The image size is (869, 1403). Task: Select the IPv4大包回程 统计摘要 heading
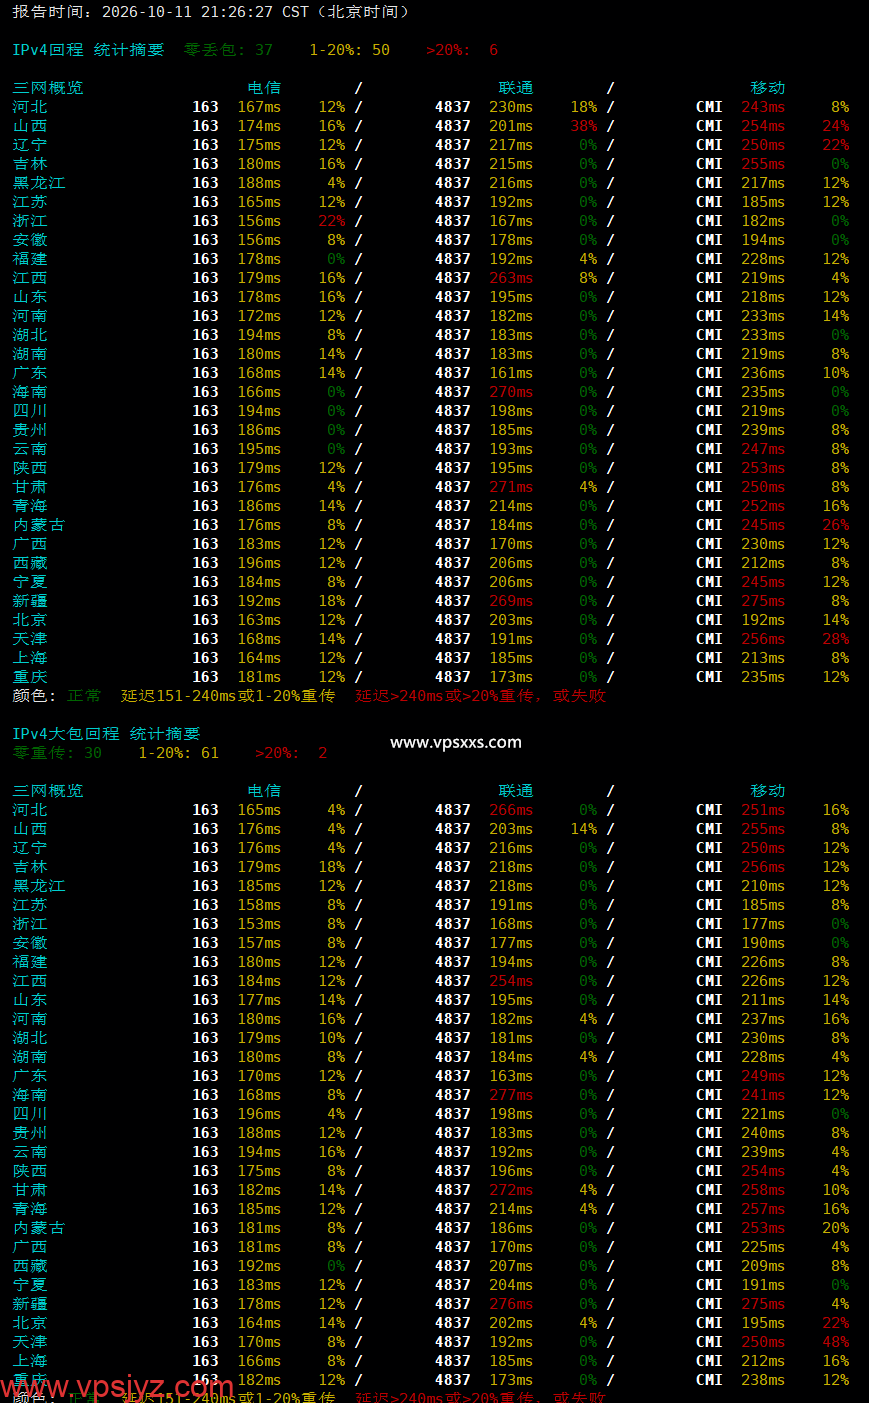[106, 734]
